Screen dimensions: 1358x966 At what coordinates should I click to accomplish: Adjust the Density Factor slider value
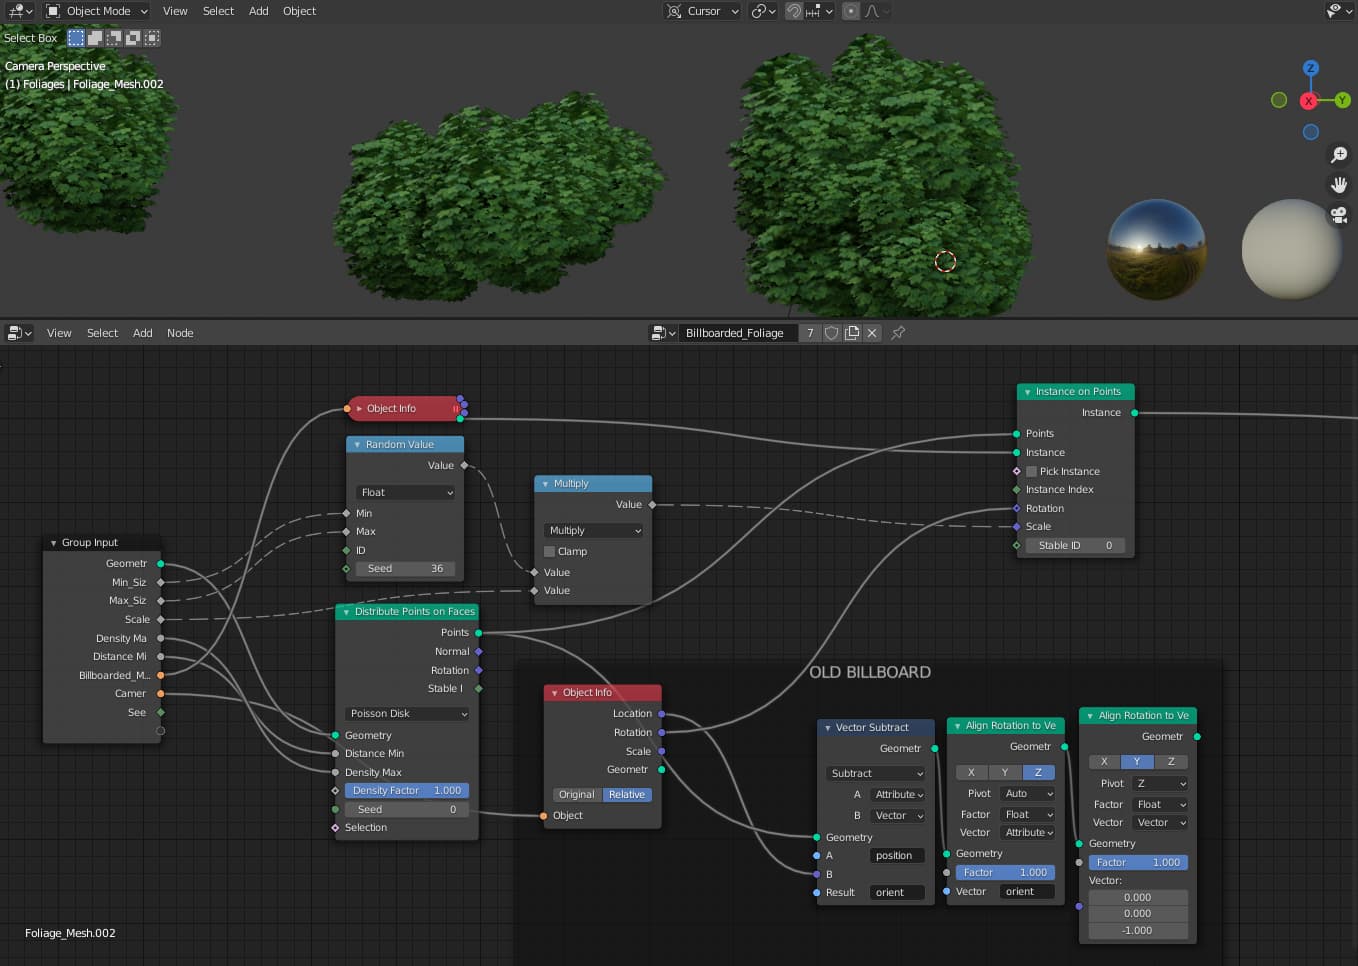coord(406,790)
